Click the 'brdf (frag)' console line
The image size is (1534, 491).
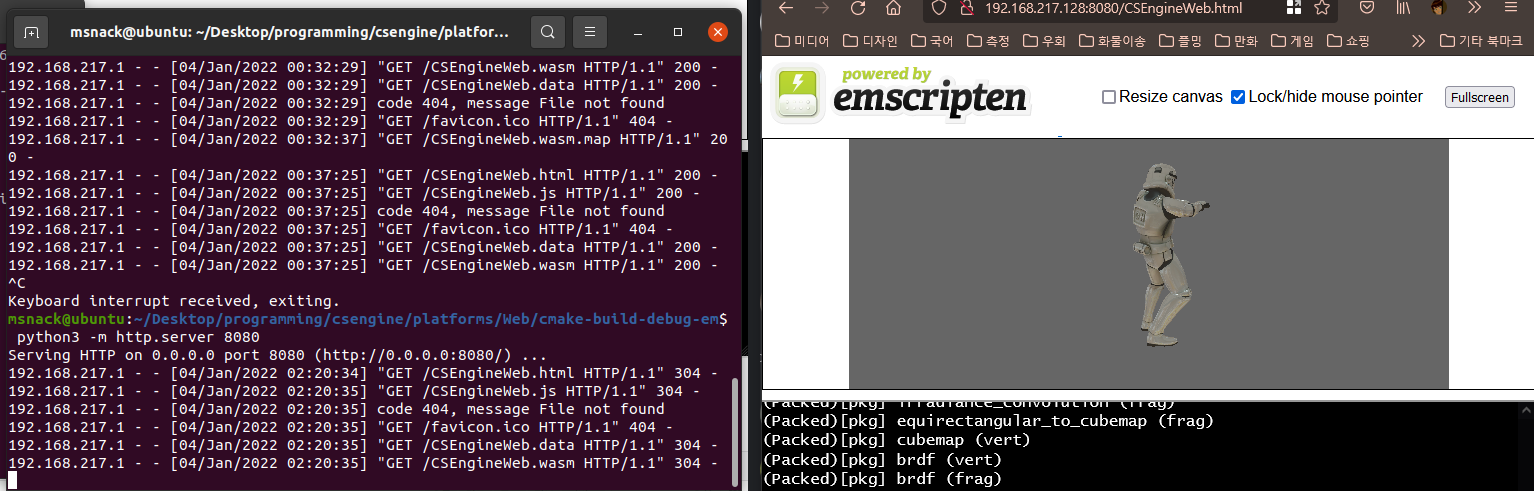click(x=881, y=480)
